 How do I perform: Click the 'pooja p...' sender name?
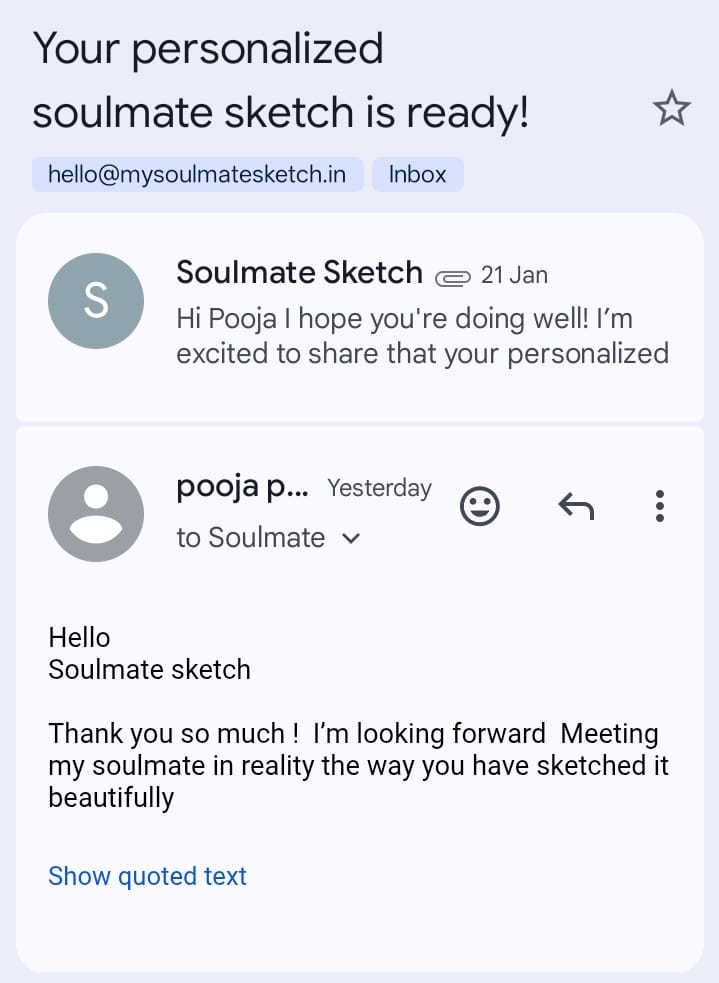click(x=242, y=487)
